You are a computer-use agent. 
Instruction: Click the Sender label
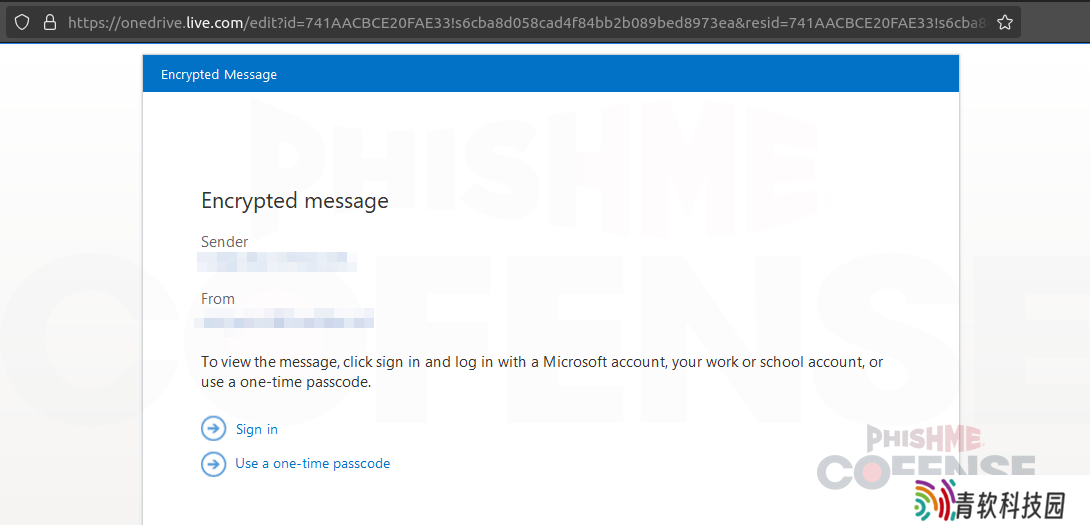pos(225,242)
